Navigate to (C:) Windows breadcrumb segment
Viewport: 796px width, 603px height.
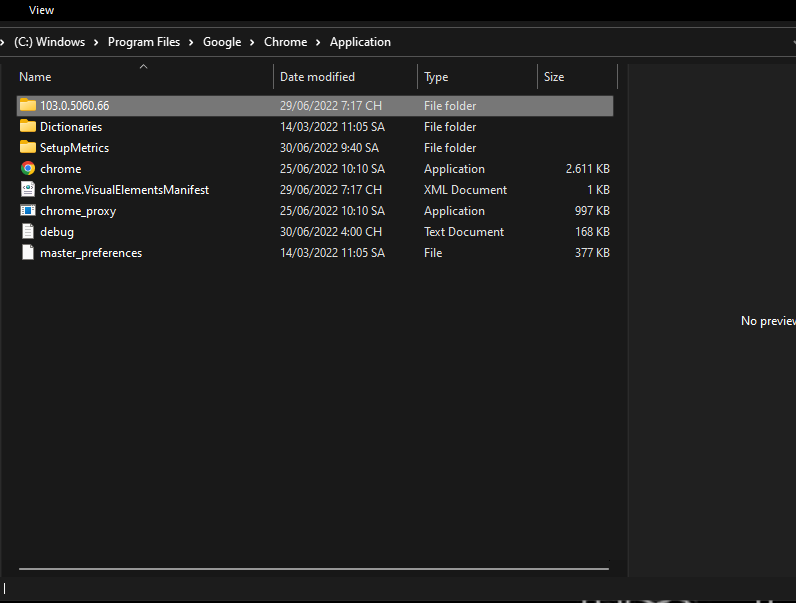[49, 42]
